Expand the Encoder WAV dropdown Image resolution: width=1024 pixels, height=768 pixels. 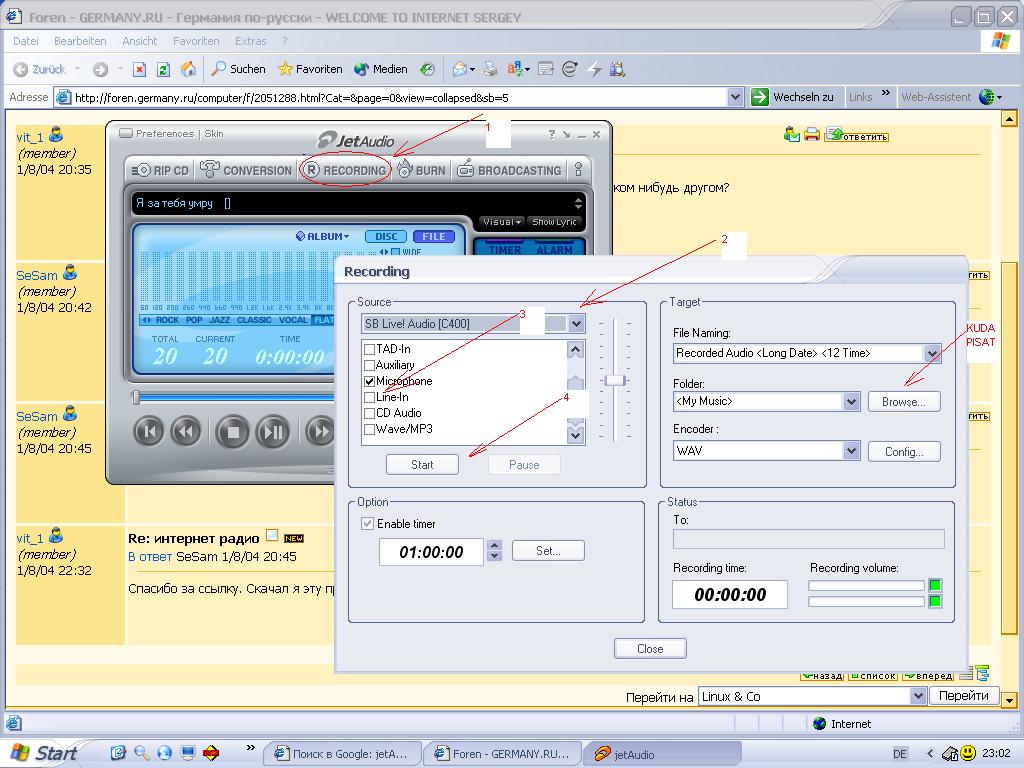point(850,451)
